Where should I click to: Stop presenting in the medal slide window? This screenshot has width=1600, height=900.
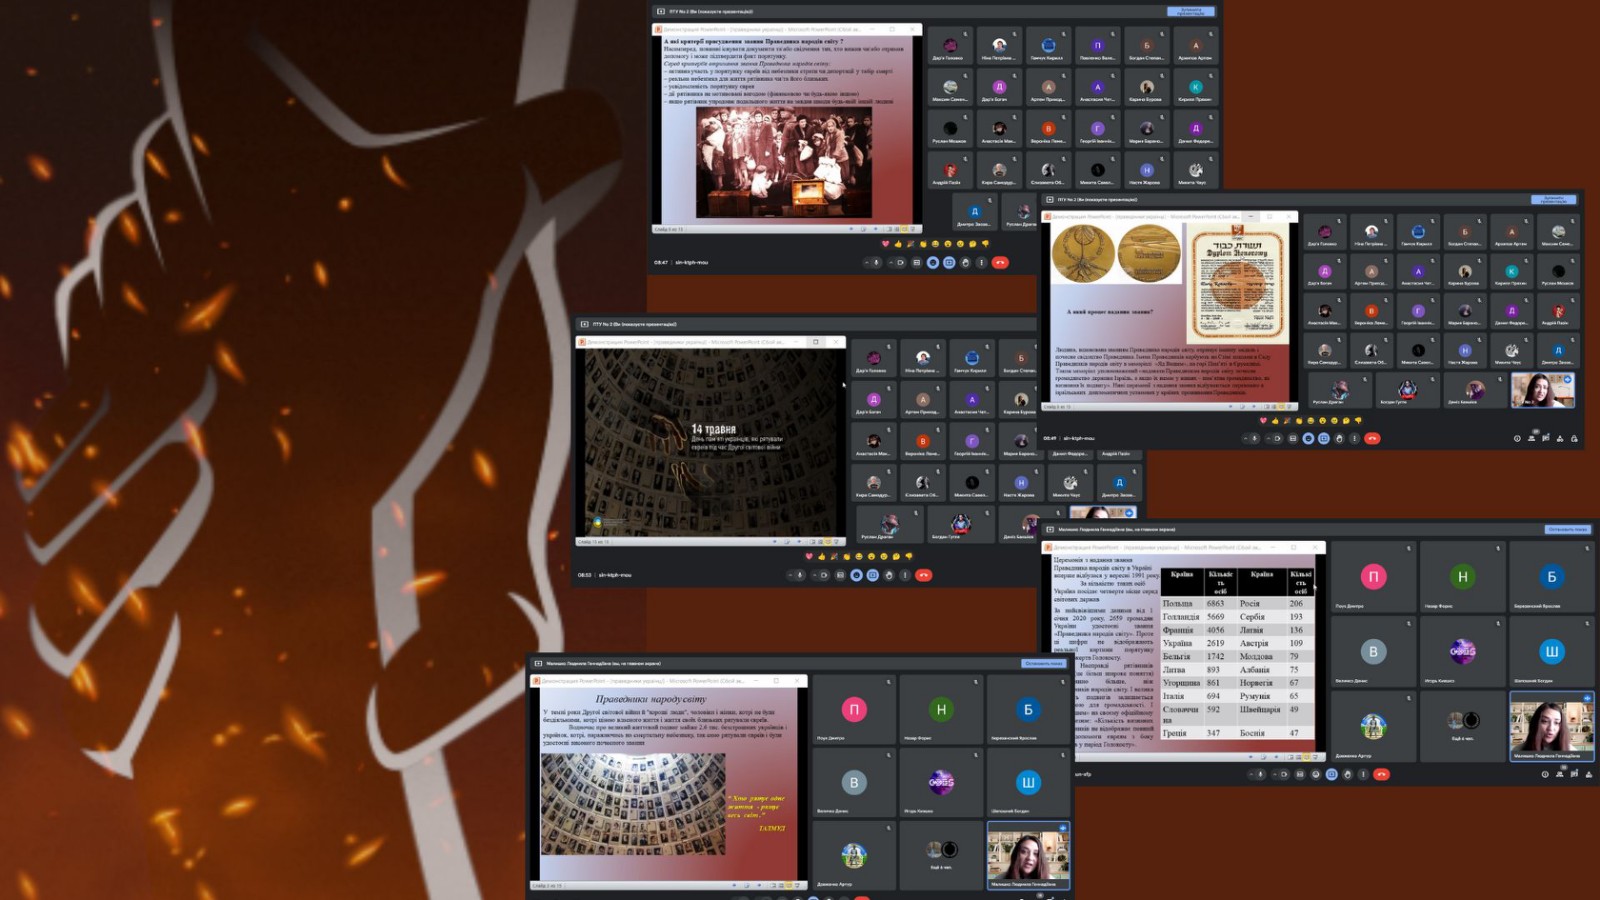(1554, 199)
